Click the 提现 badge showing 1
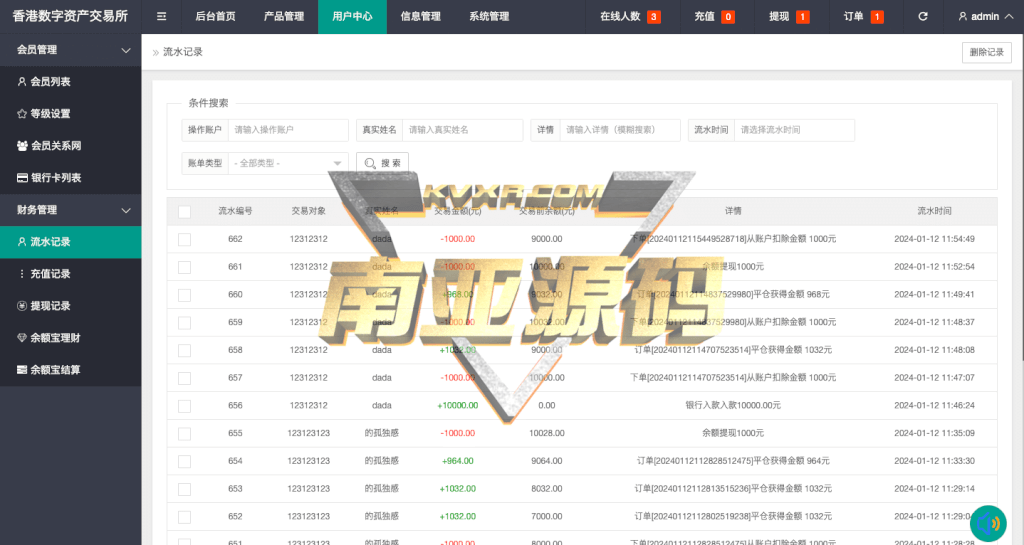The width and height of the screenshot is (1024, 545). 803,17
